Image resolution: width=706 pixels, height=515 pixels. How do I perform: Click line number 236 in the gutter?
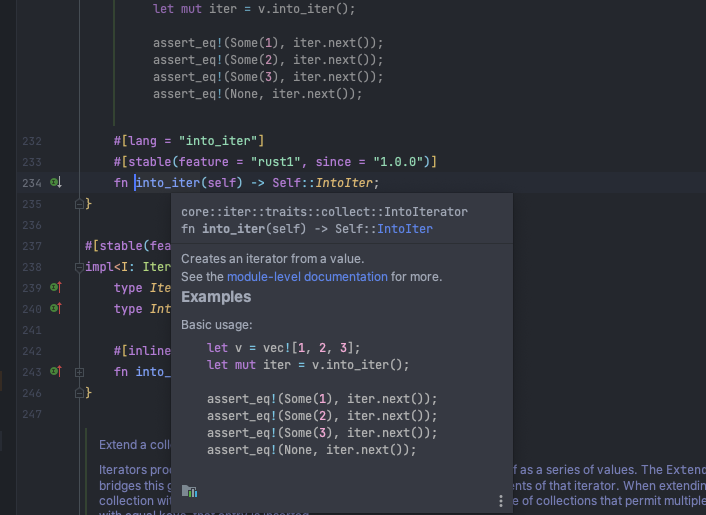(32, 225)
